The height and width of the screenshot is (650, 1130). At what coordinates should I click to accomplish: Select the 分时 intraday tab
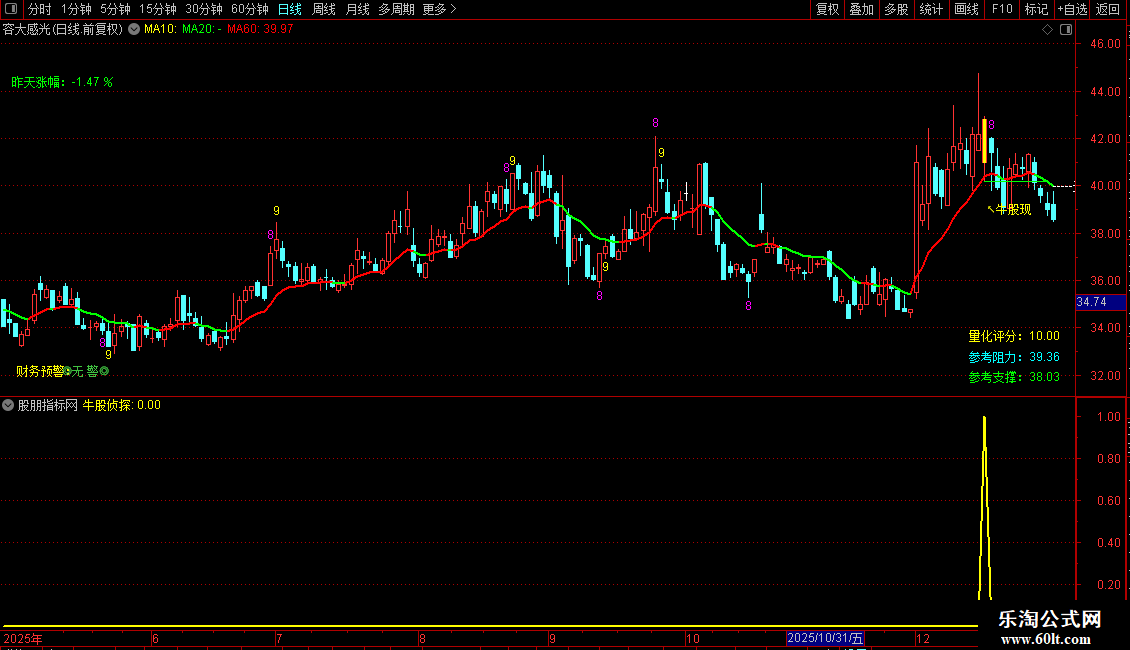tap(40, 9)
